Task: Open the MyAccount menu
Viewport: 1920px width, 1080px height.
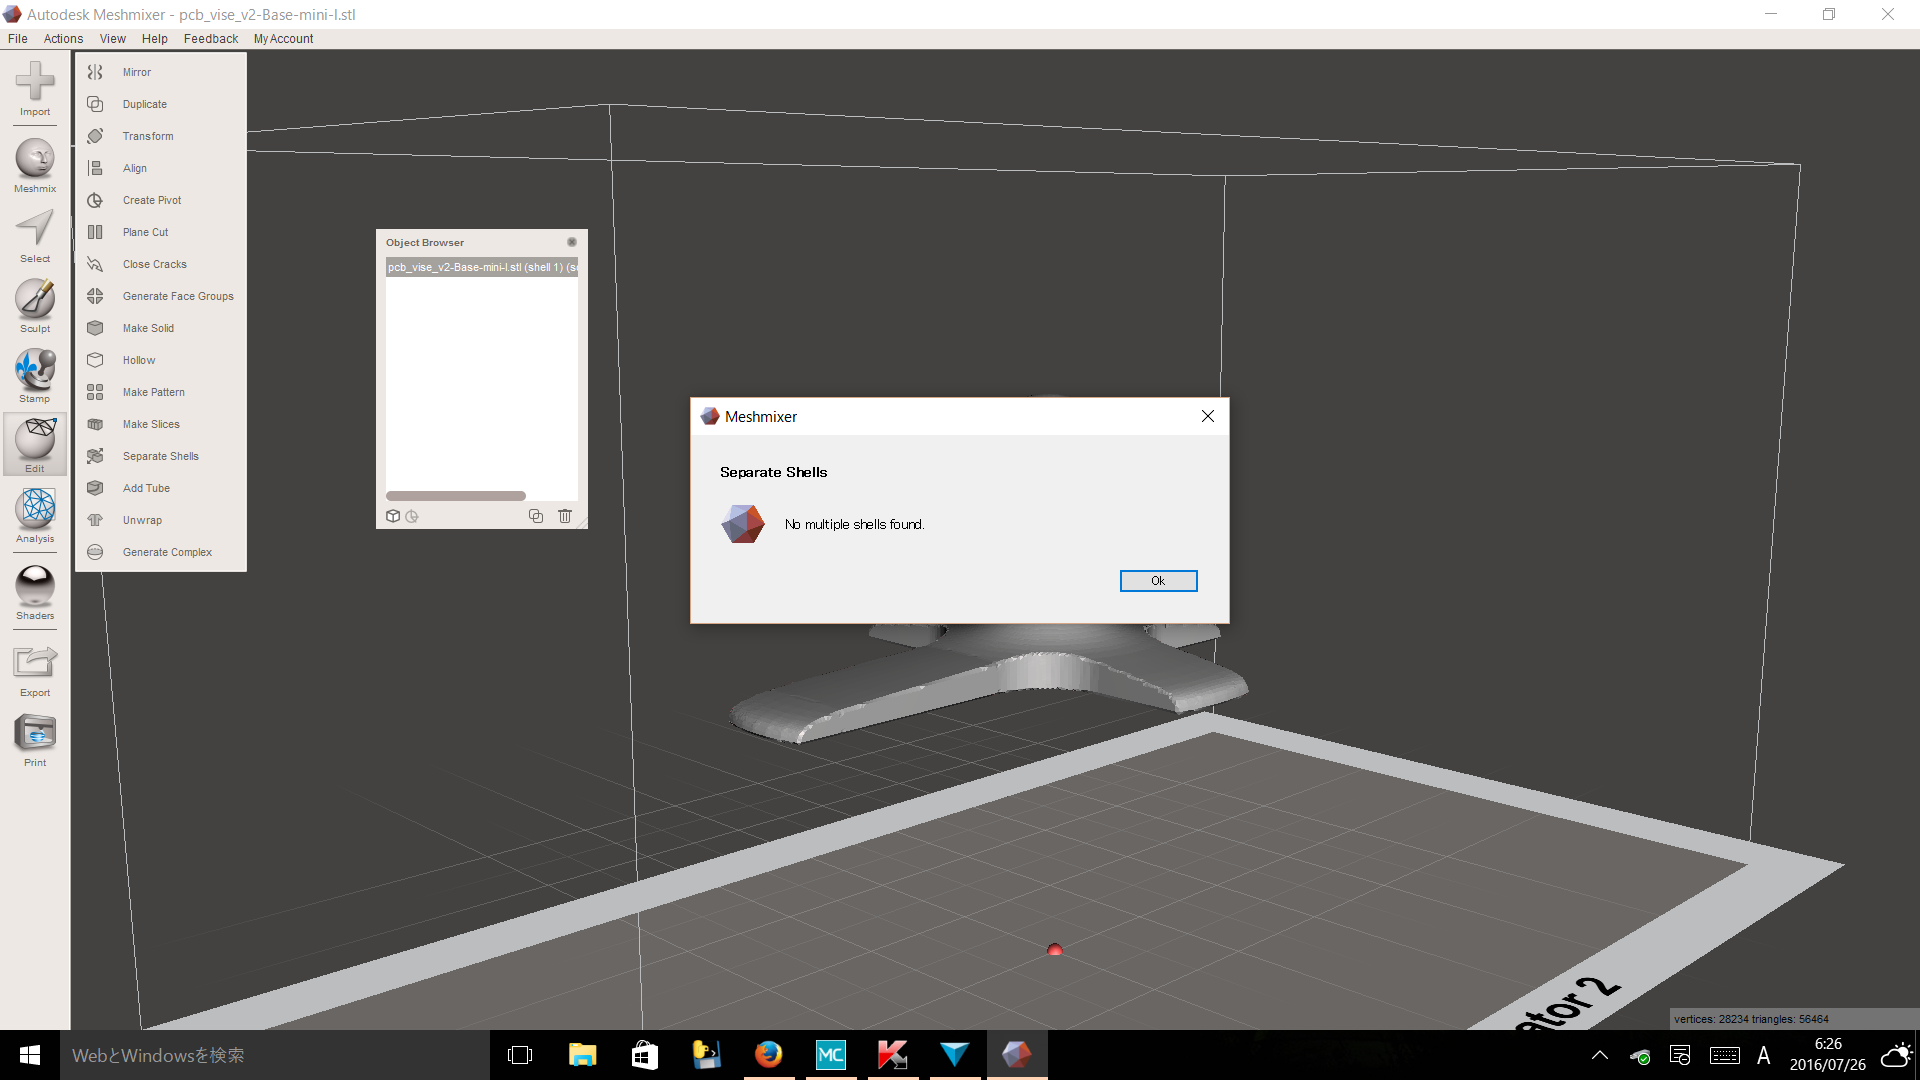Action: pyautogui.click(x=283, y=39)
